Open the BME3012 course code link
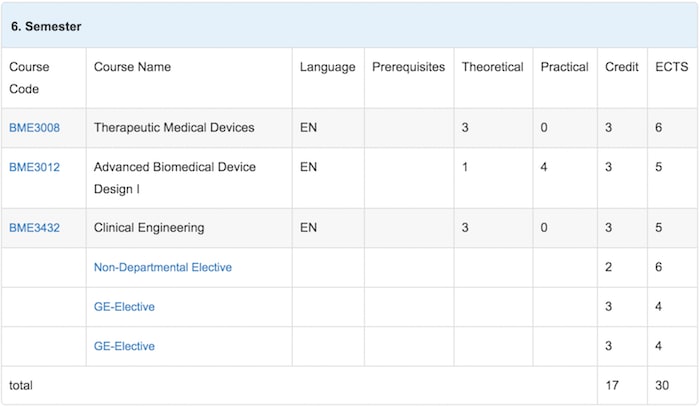 click(x=34, y=167)
